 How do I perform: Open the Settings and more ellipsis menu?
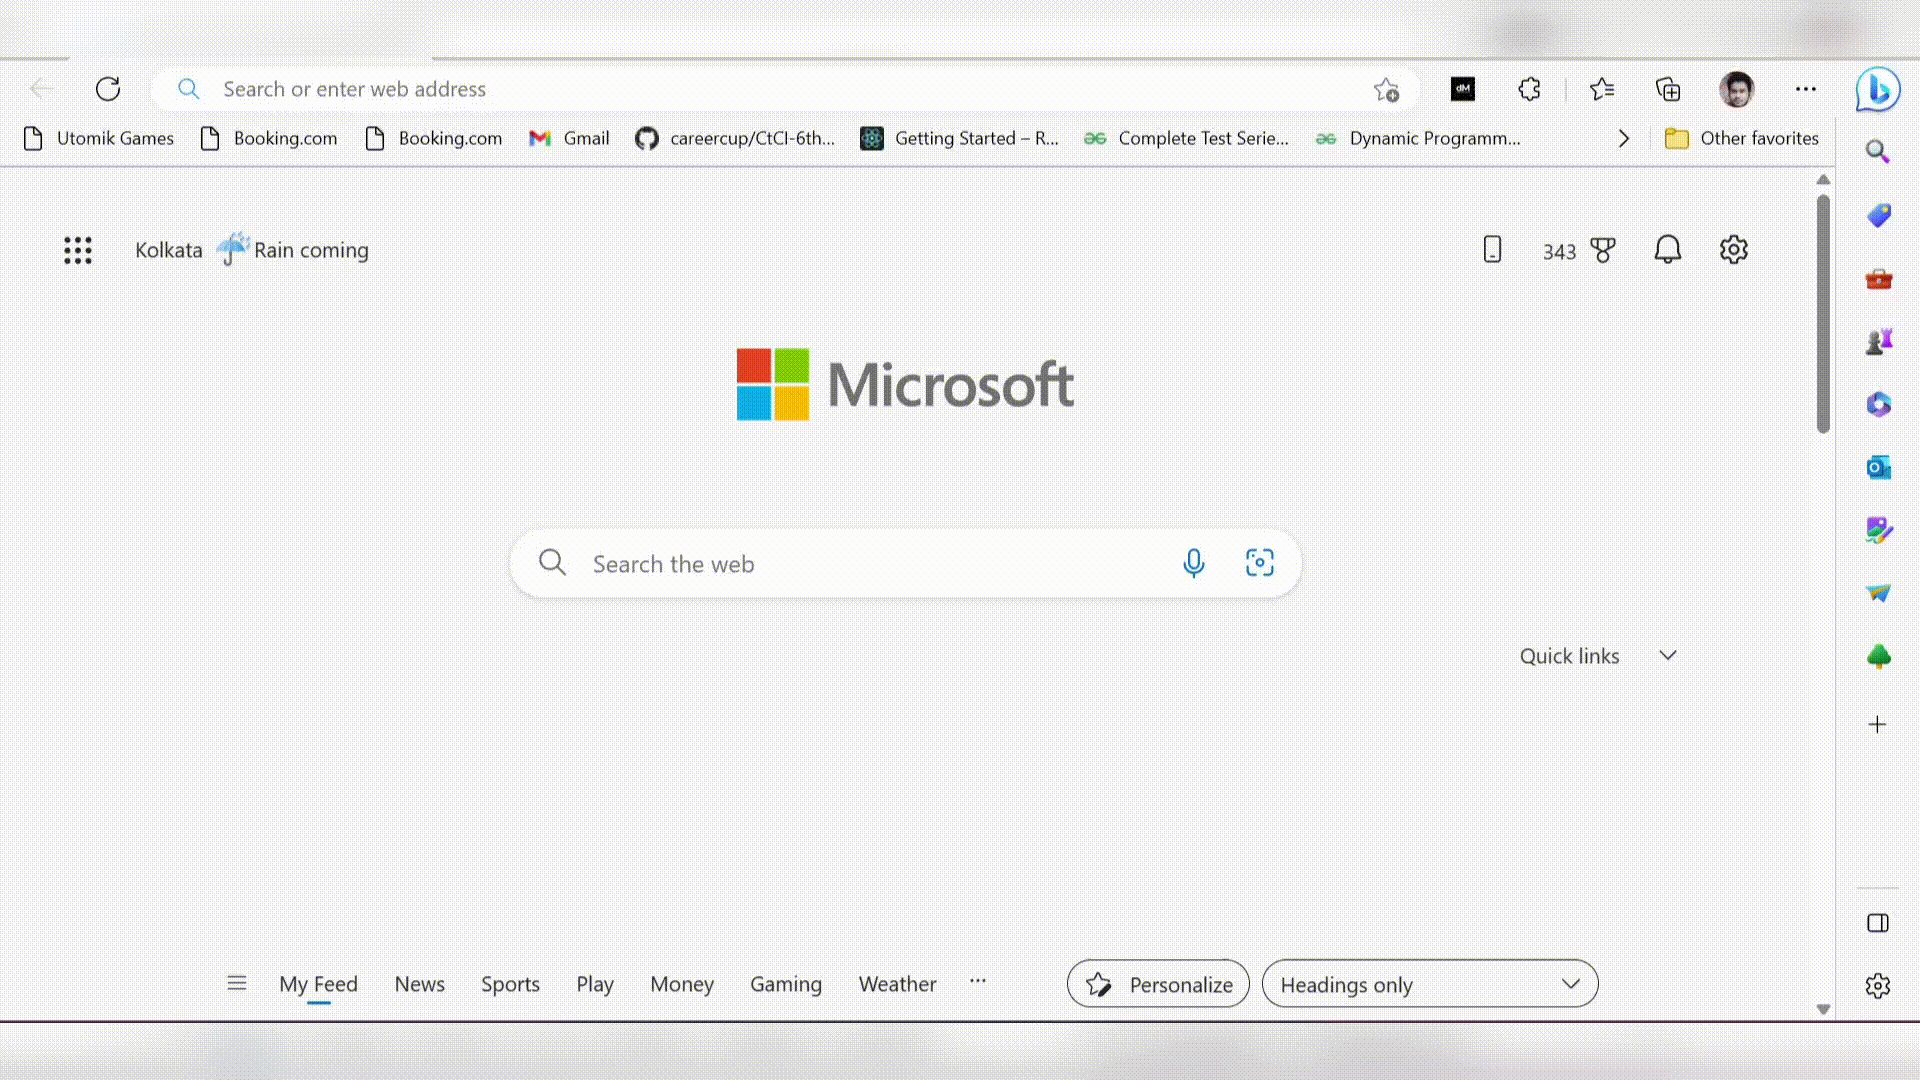(x=1805, y=89)
